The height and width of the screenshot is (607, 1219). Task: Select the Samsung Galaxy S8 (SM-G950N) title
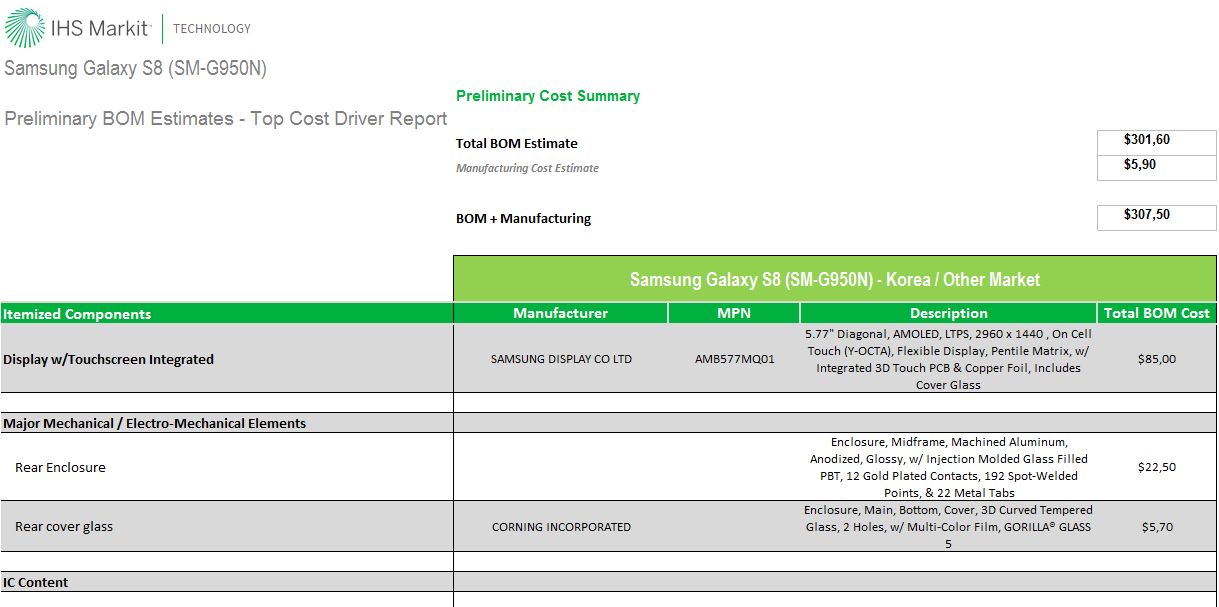135,68
